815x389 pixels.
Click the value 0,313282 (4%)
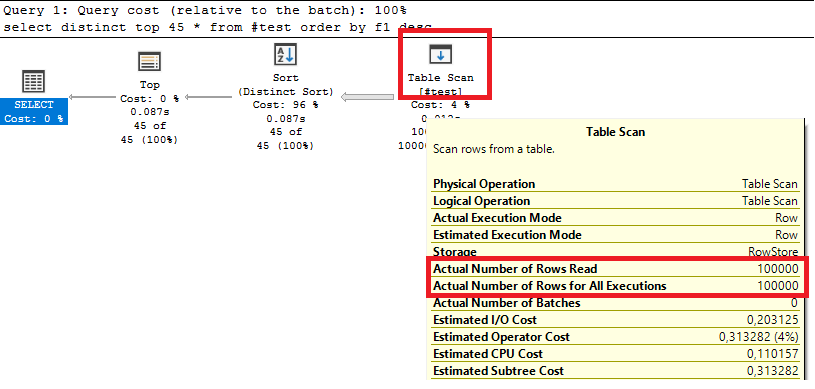(x=759, y=337)
